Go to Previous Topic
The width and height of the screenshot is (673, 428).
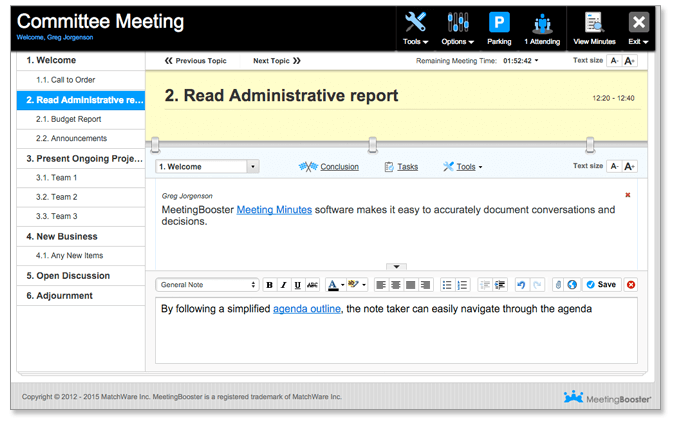[x=195, y=61]
